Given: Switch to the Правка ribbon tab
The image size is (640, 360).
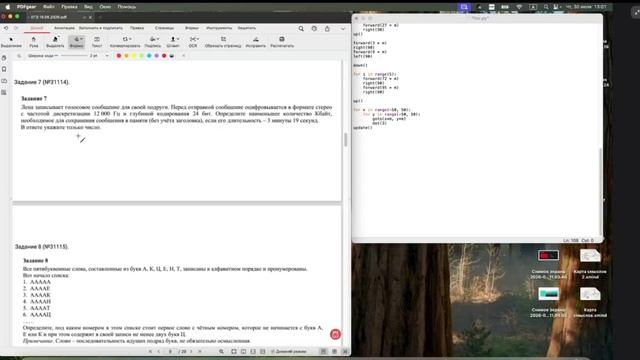Looking at the screenshot, I should (x=137, y=28).
